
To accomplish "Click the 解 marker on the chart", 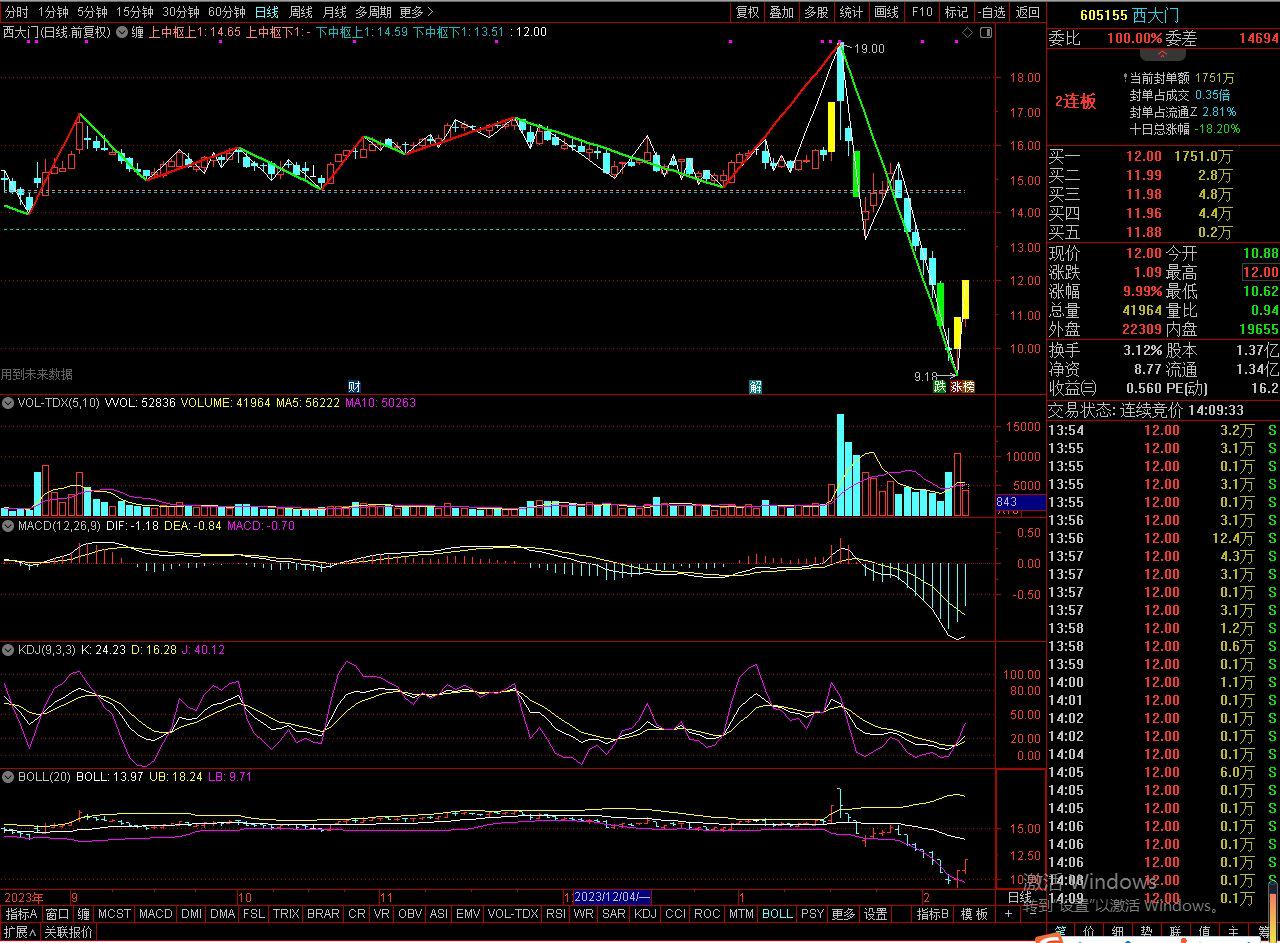I will 756,386.
